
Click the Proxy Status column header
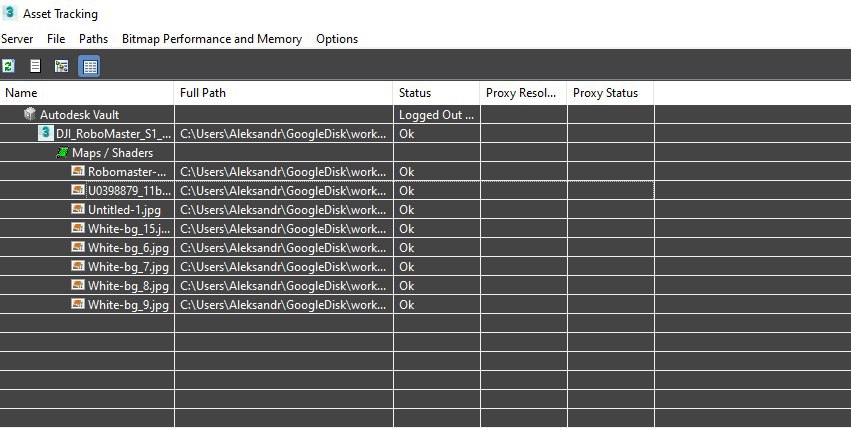click(x=610, y=93)
